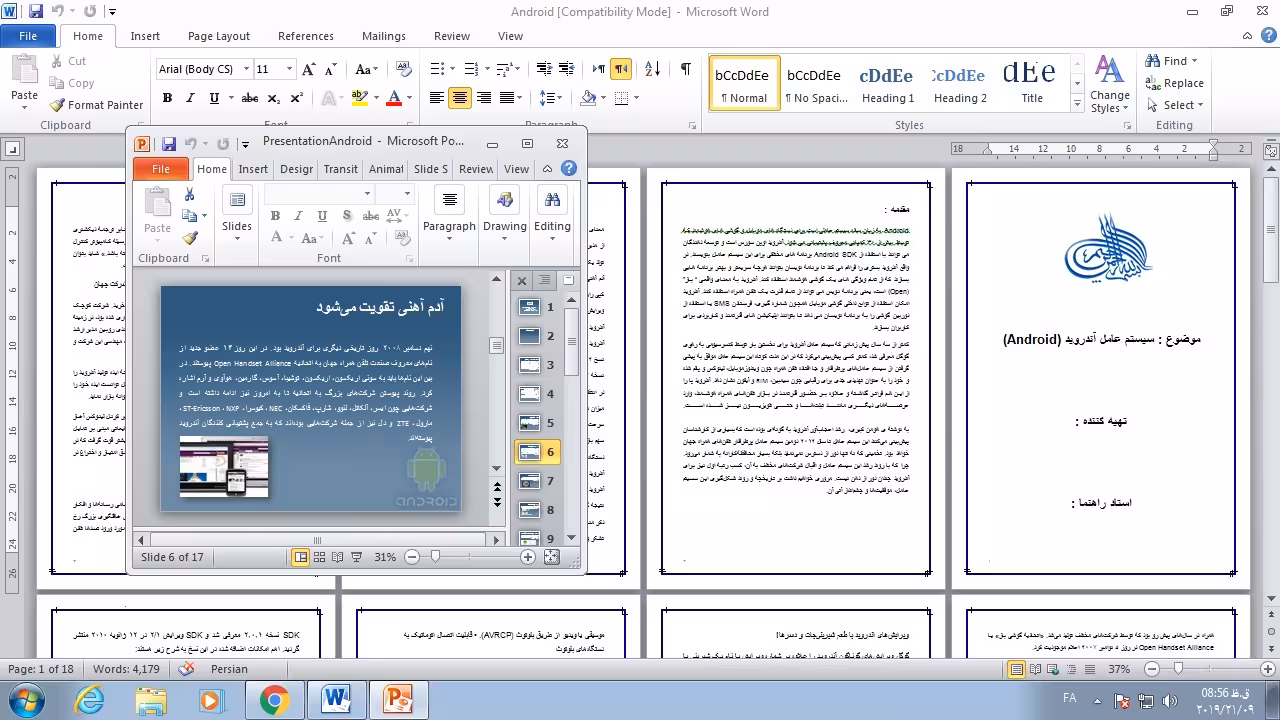Open the Word References tab
The image size is (1280, 720).
point(306,36)
